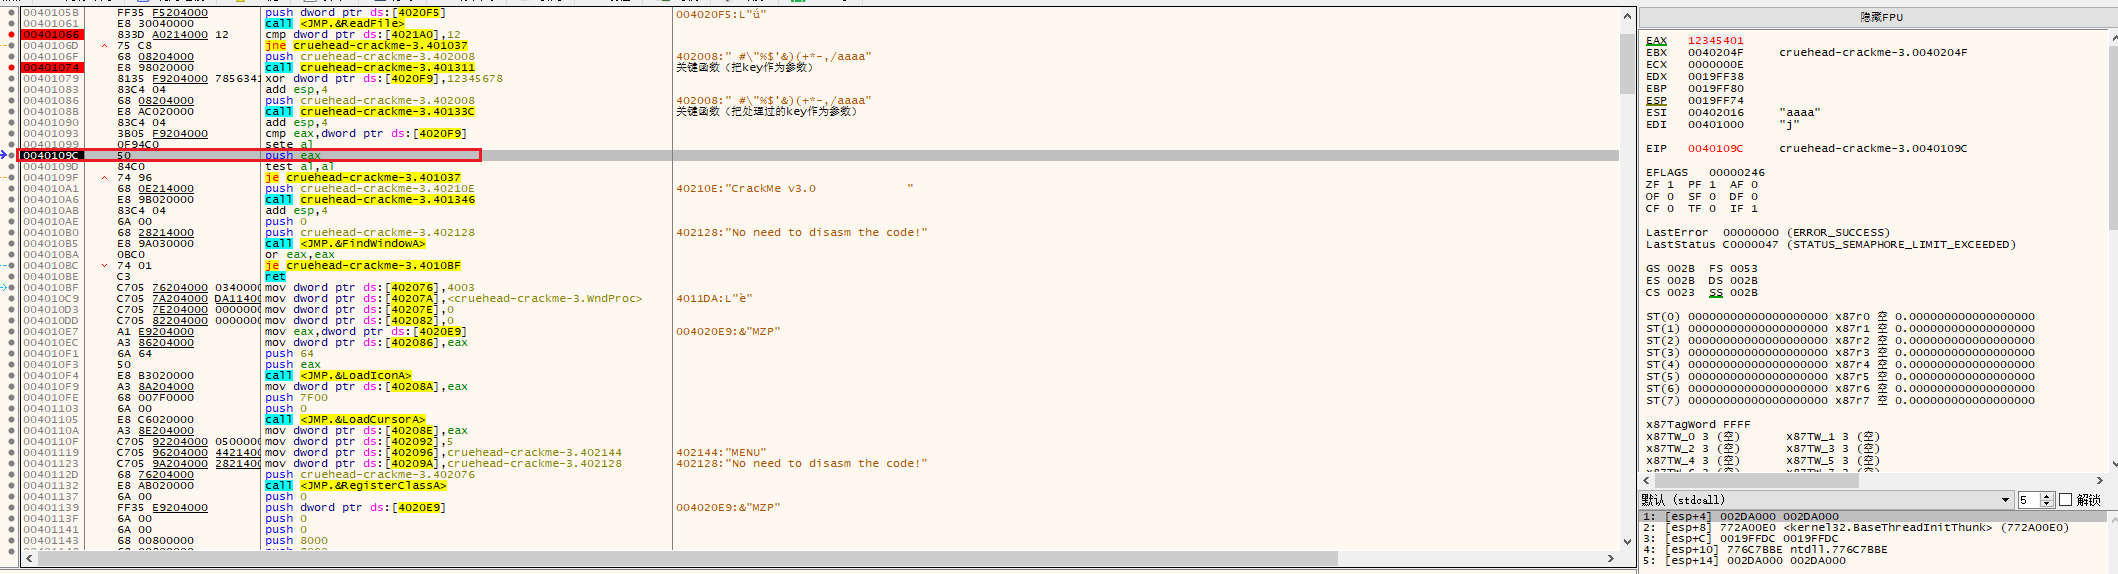The width and height of the screenshot is (2118, 574).
Task: Click the LastError 00000000 (ERROR_SUCCESS) entry
Action: coord(1768,233)
